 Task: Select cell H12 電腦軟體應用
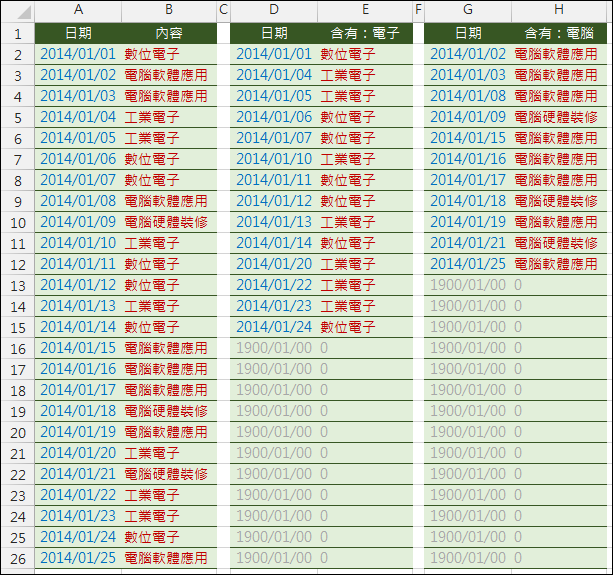coord(559,264)
